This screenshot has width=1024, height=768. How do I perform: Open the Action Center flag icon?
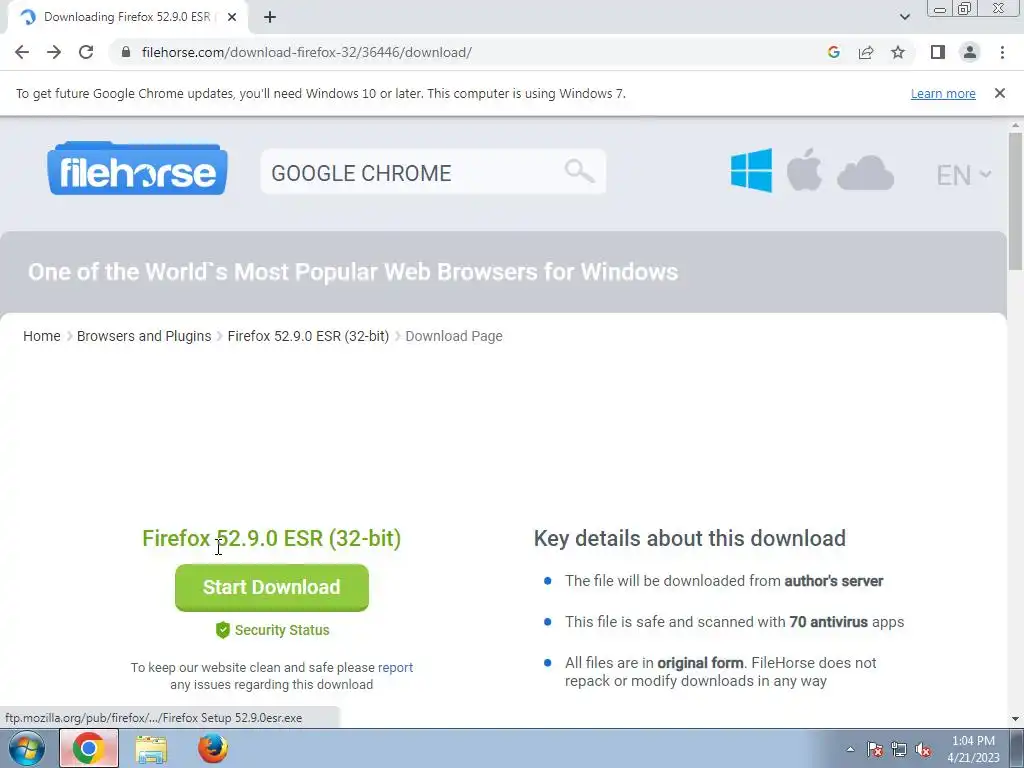pyautogui.click(x=874, y=749)
